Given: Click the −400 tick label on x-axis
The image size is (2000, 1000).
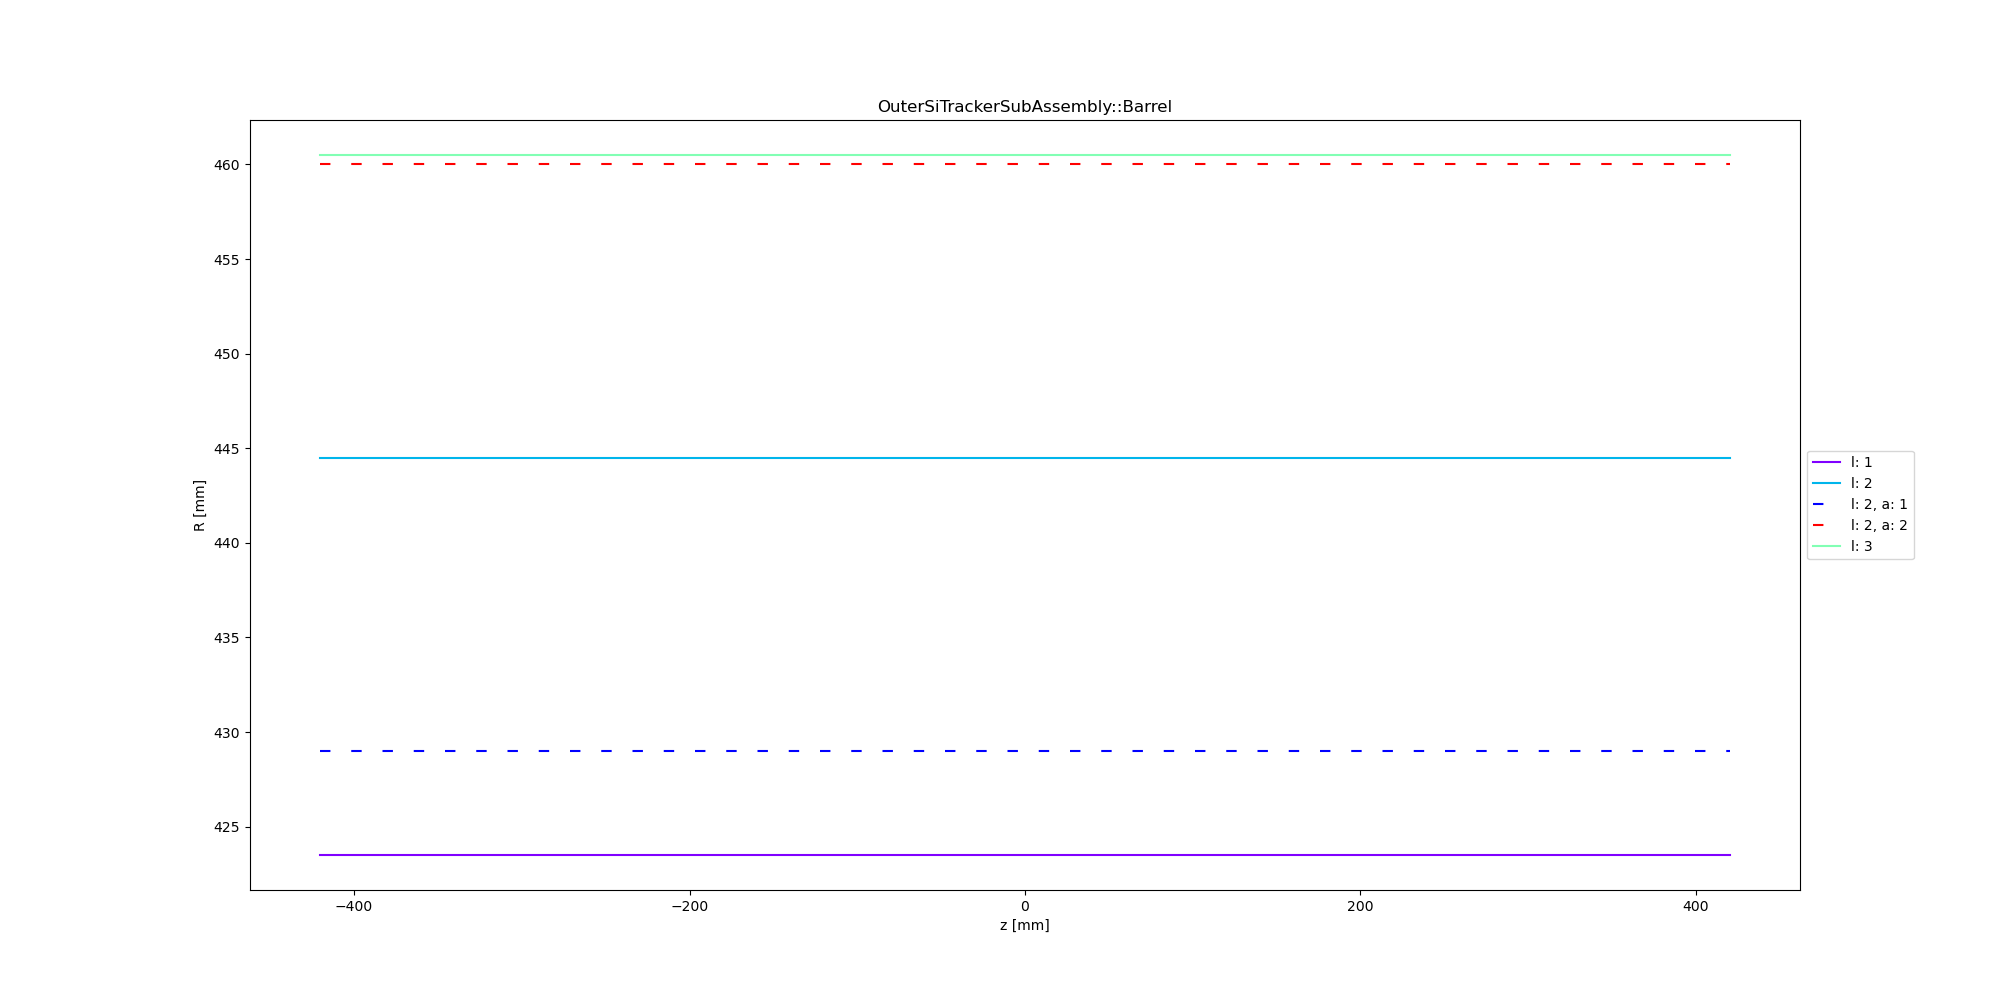Looking at the screenshot, I should pyautogui.click(x=353, y=906).
